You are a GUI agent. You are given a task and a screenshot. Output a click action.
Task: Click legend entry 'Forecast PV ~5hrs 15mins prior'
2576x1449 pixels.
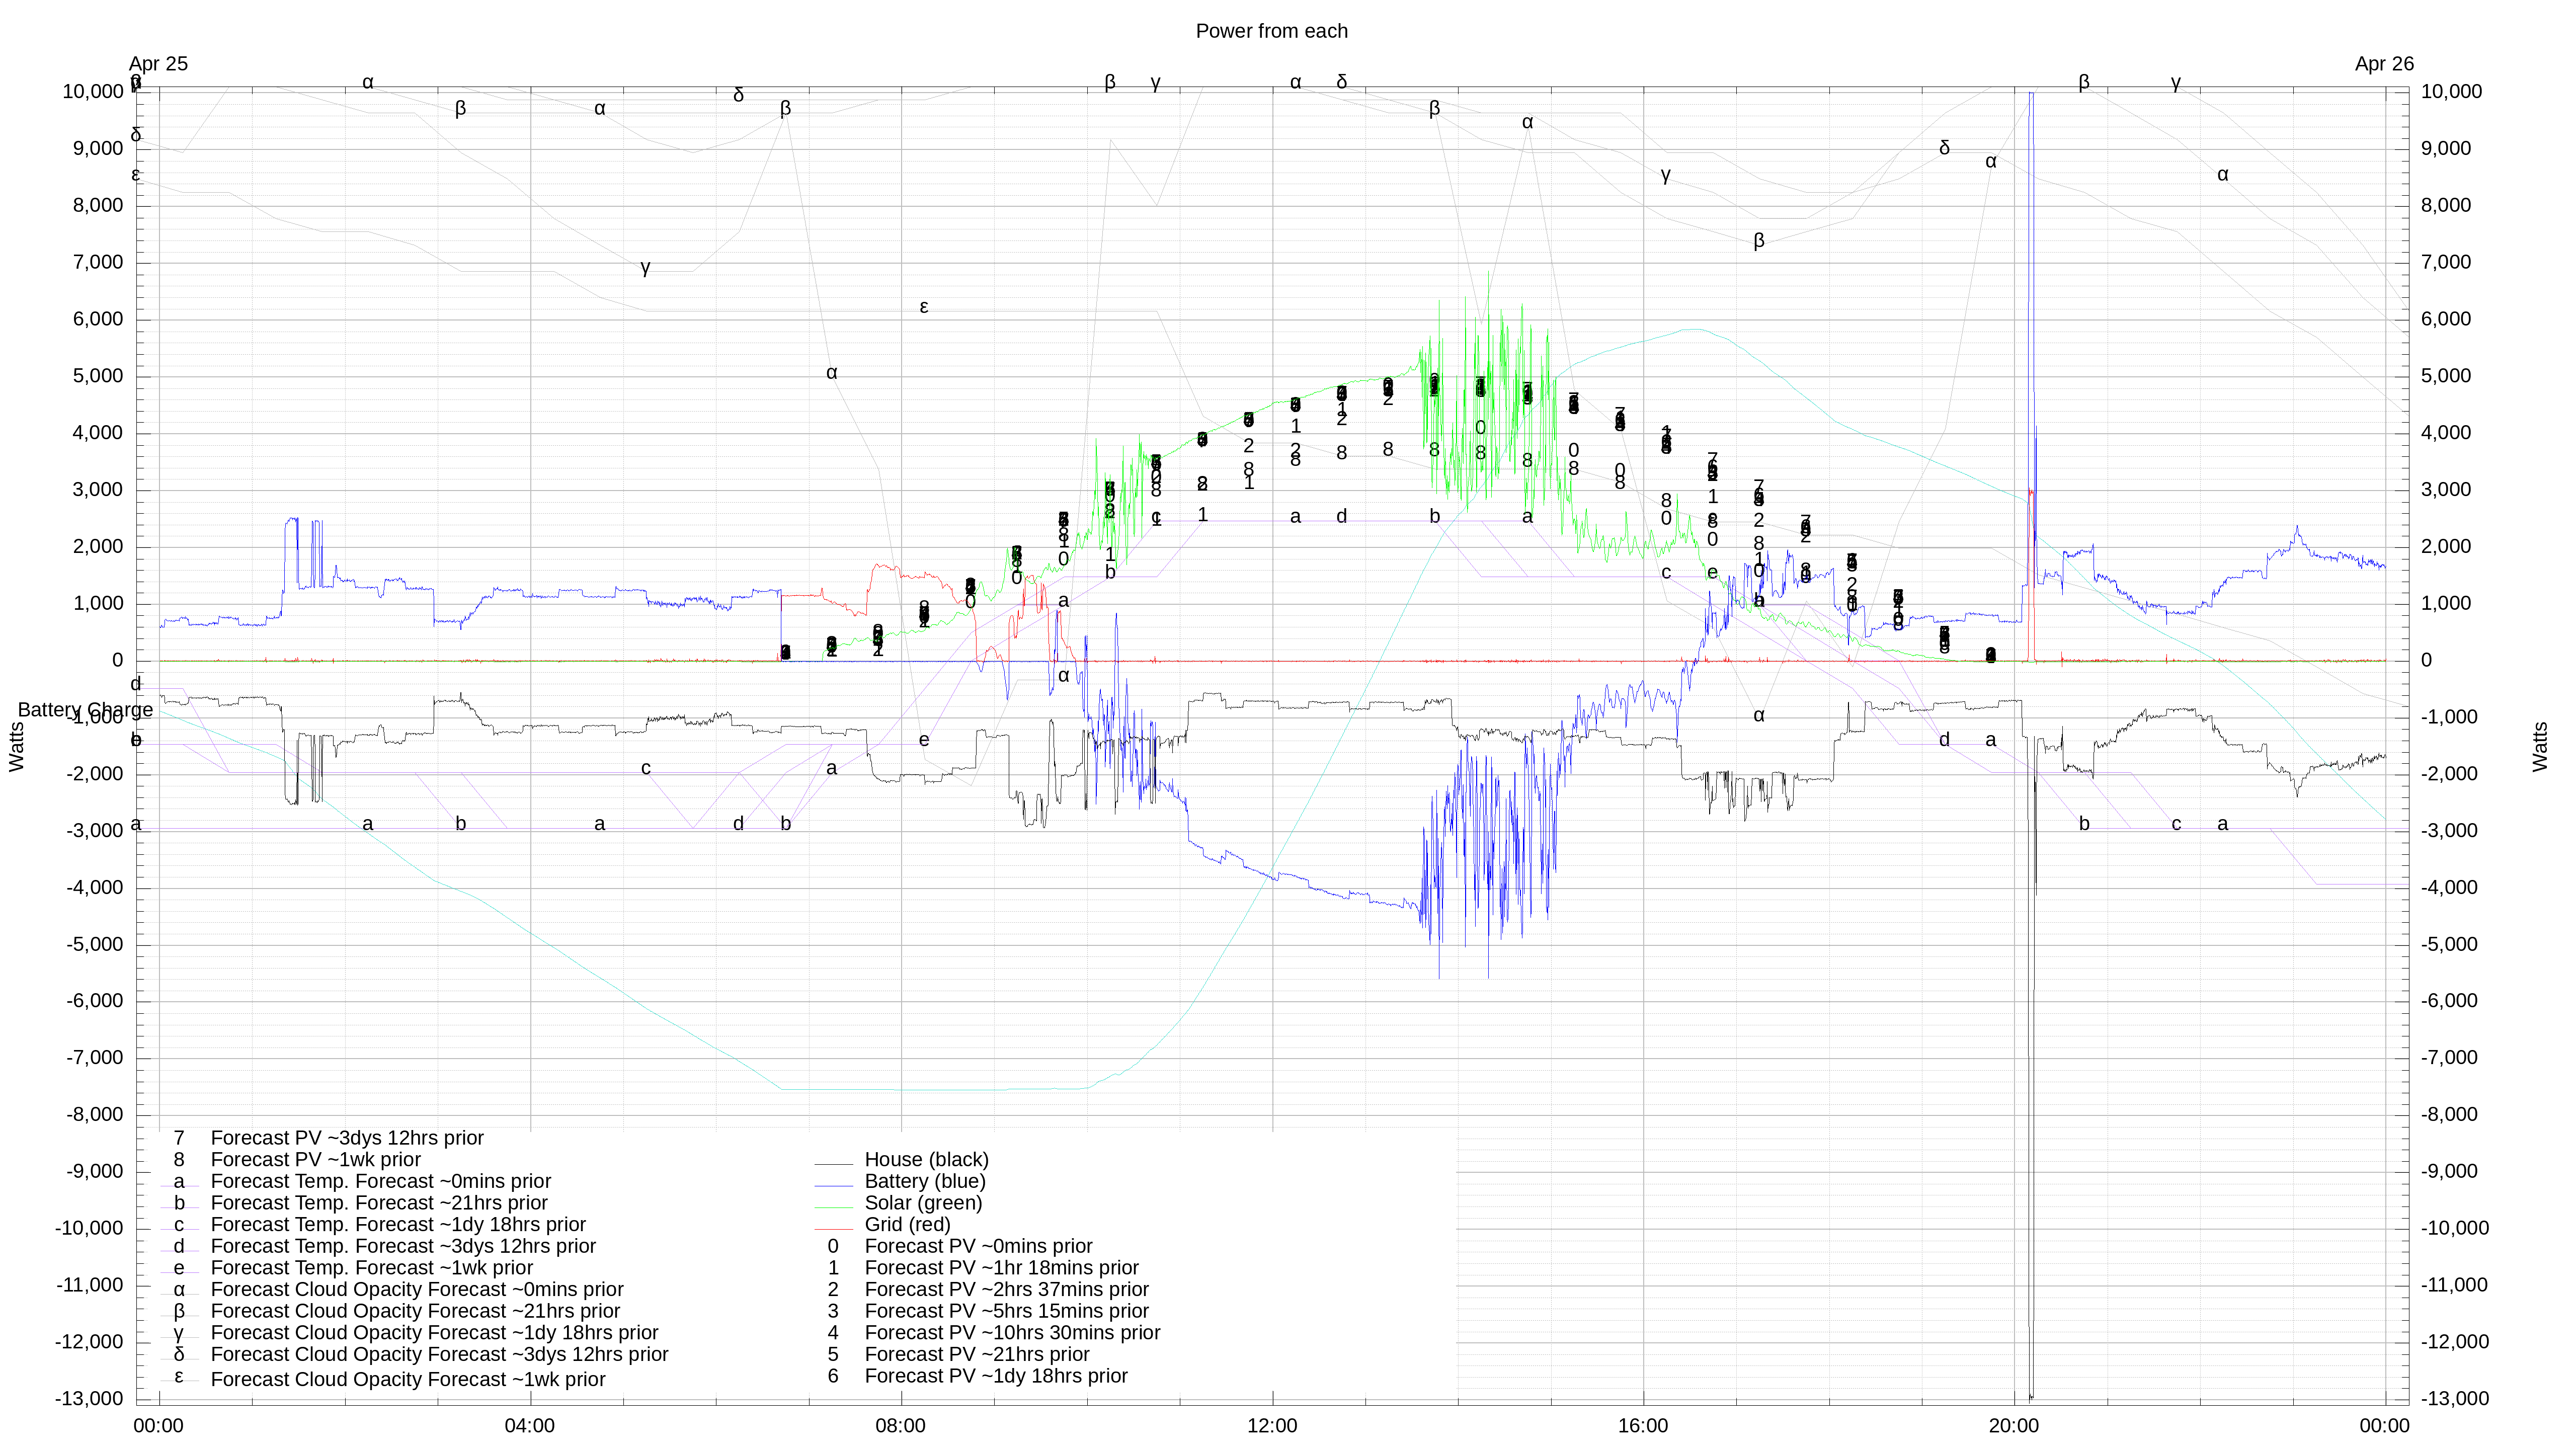click(x=1006, y=1311)
